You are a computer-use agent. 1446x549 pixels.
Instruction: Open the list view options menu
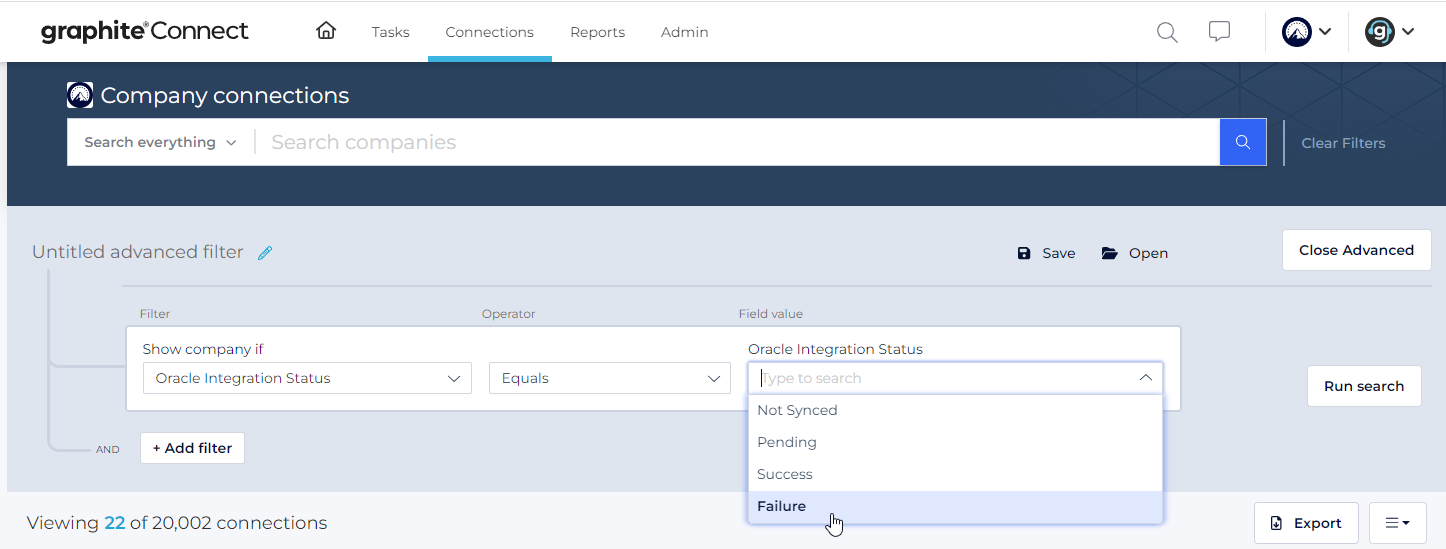pos(1397,523)
